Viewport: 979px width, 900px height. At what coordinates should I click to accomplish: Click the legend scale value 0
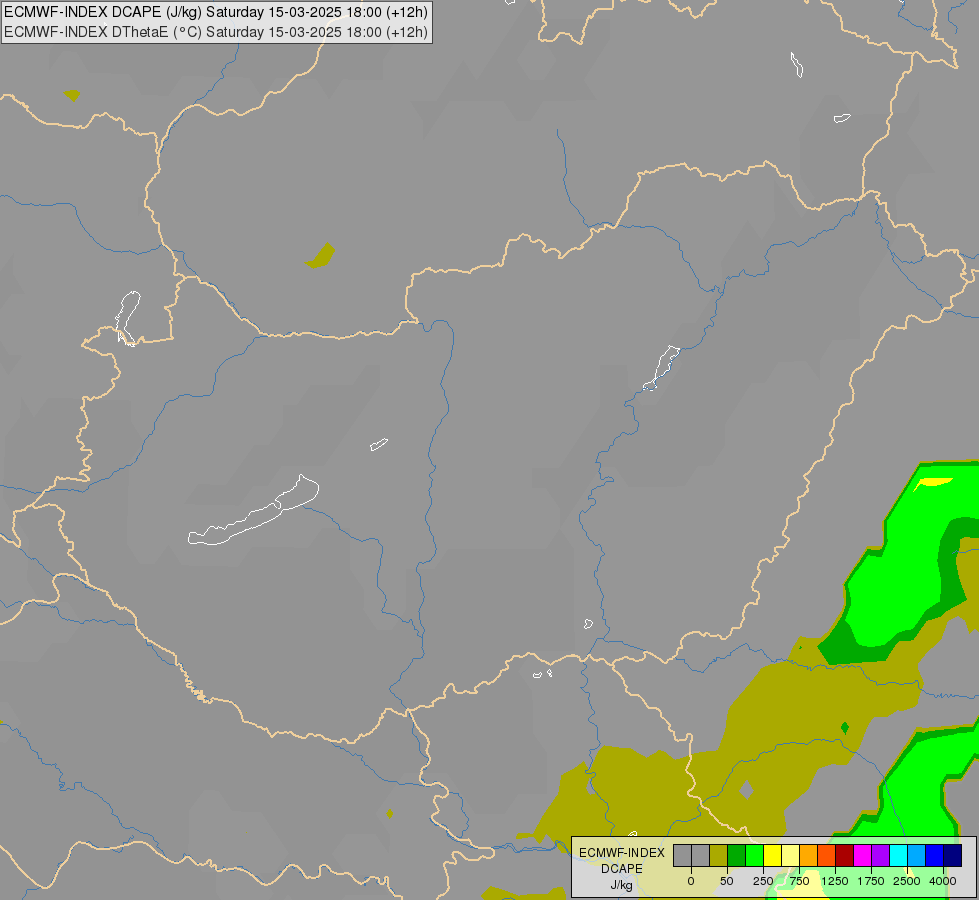pos(691,881)
